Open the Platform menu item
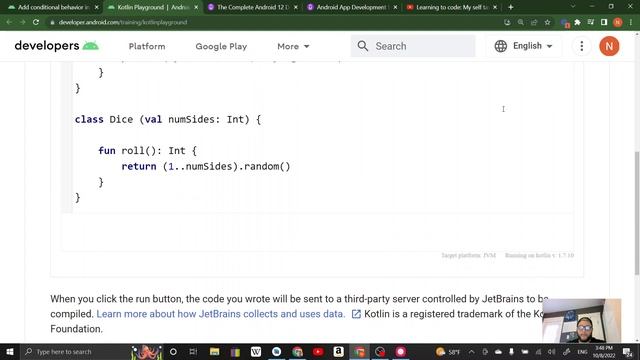 pyautogui.click(x=147, y=46)
